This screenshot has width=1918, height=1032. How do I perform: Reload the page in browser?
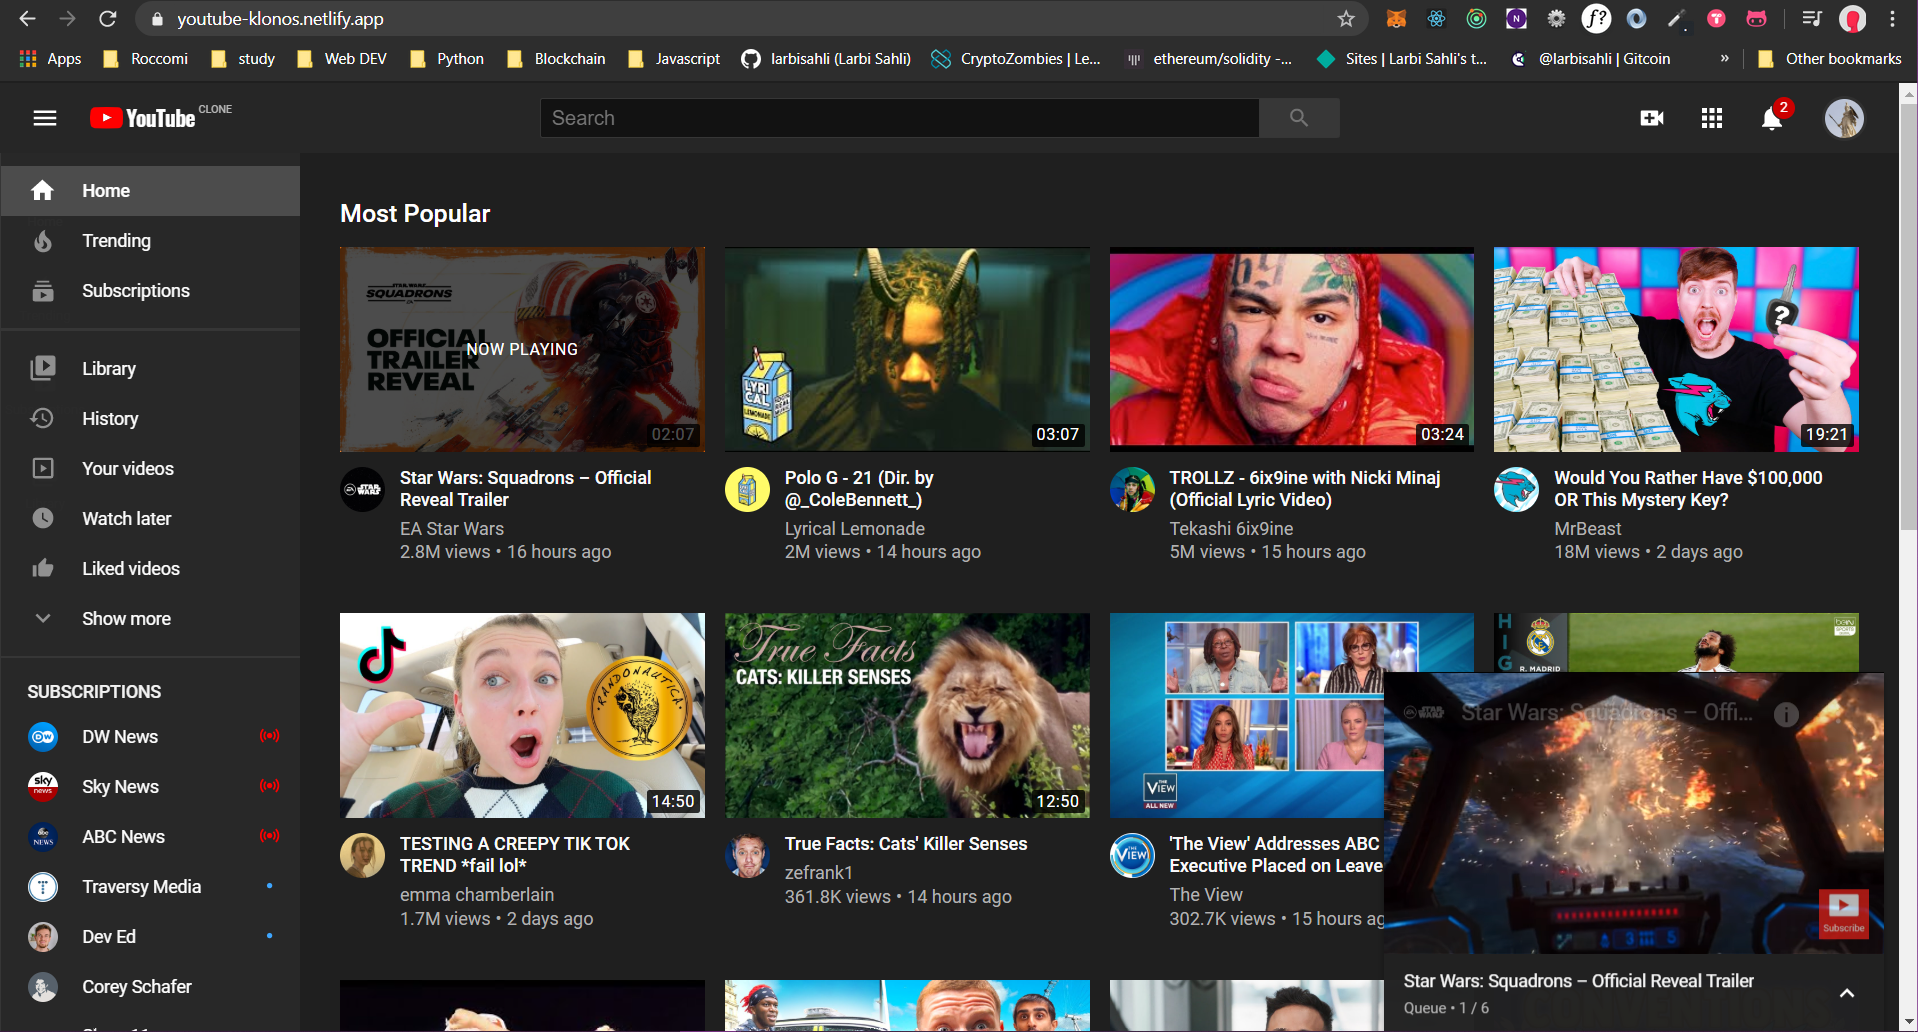[108, 19]
